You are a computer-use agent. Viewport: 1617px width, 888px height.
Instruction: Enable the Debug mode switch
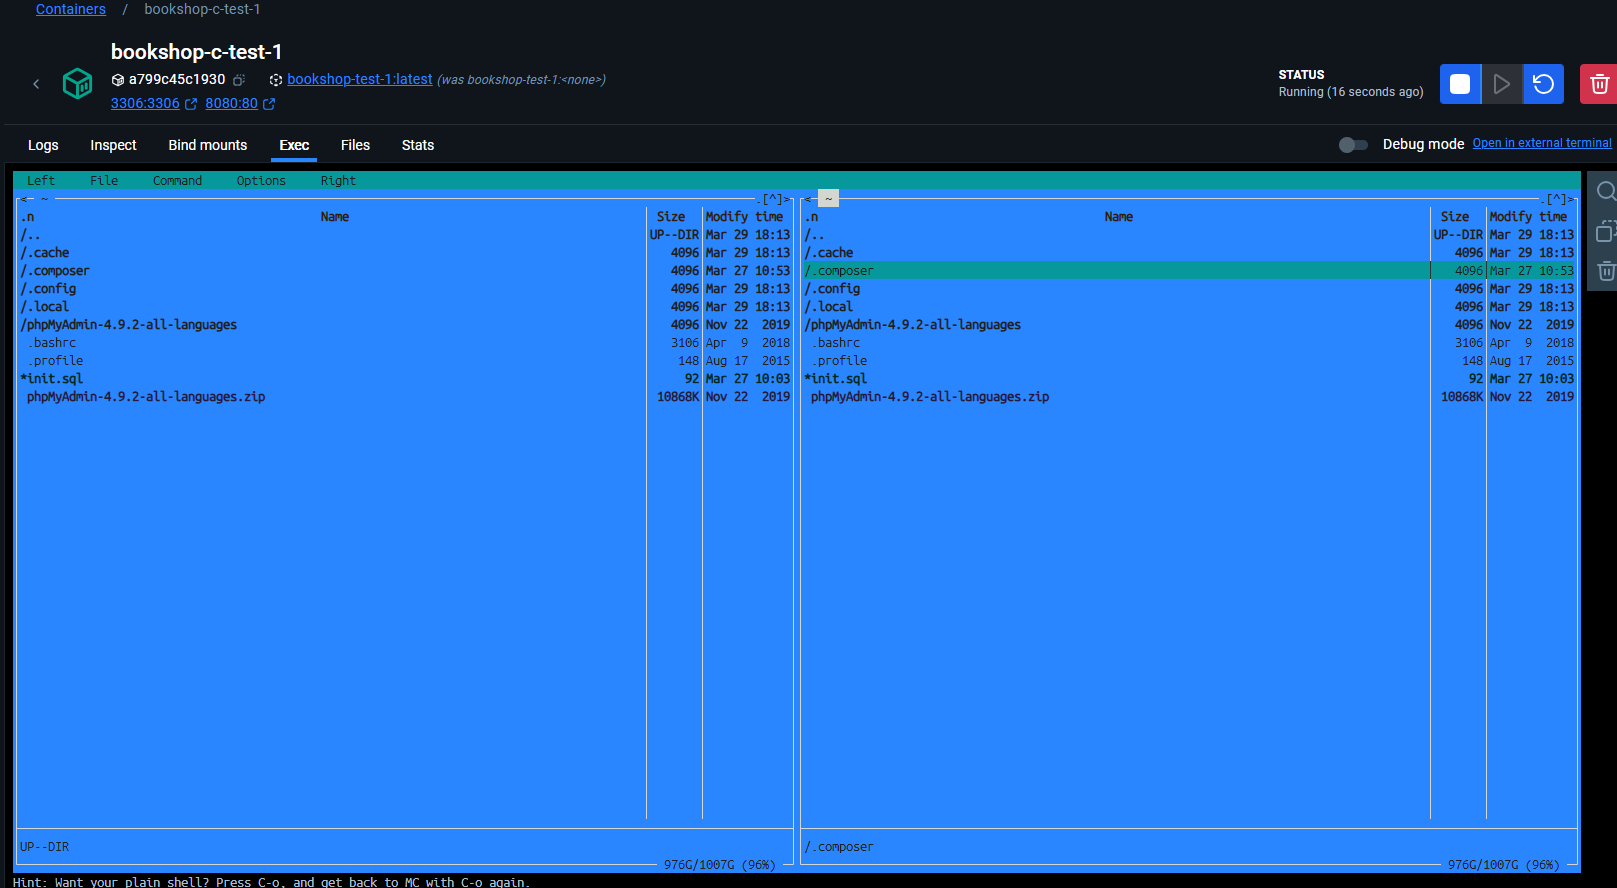(1353, 145)
